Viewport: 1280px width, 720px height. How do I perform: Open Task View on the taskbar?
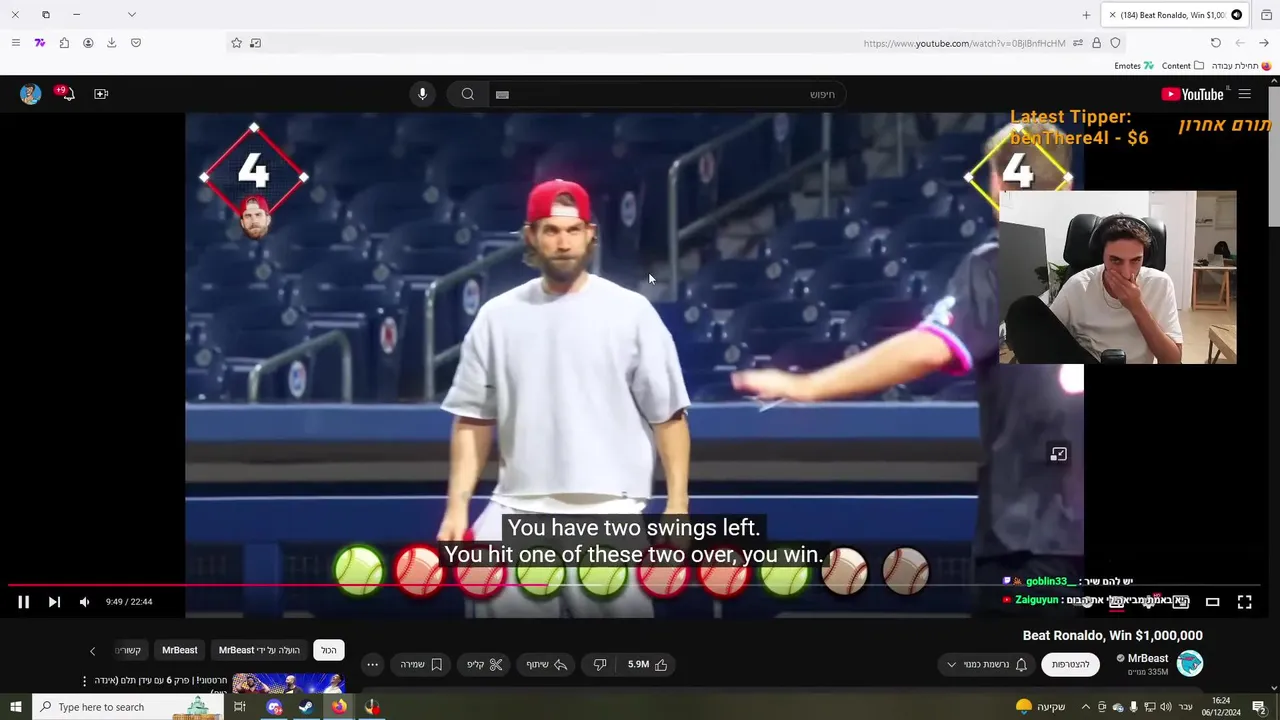point(239,707)
